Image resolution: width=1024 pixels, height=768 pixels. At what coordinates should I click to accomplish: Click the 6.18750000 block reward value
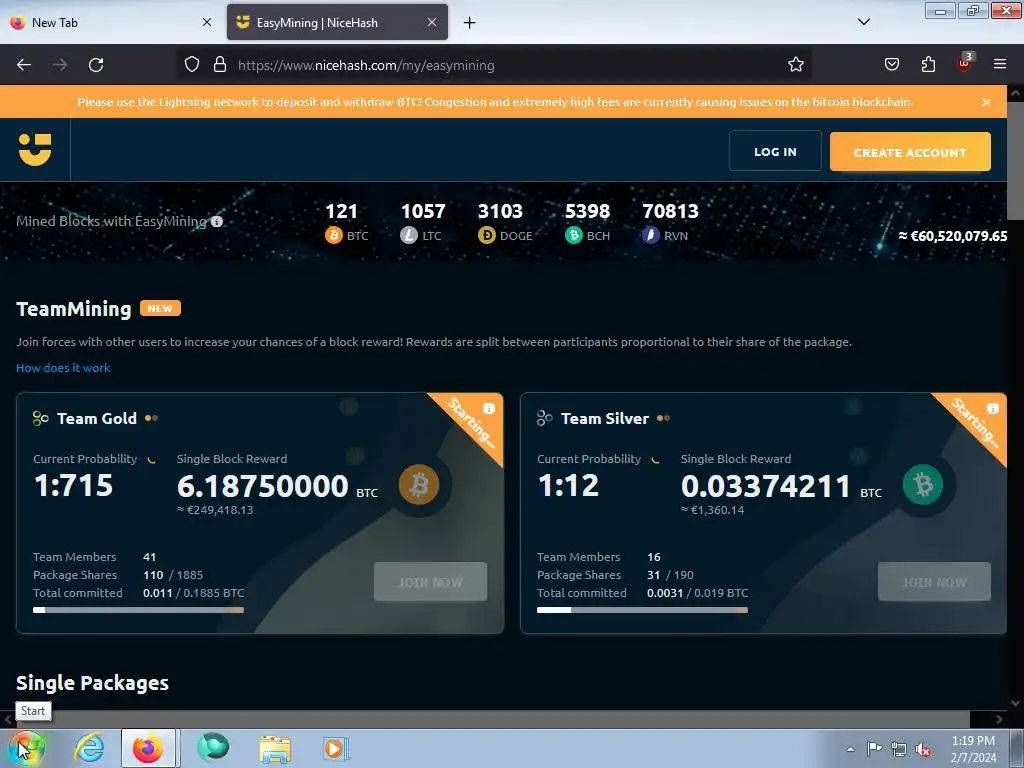263,486
